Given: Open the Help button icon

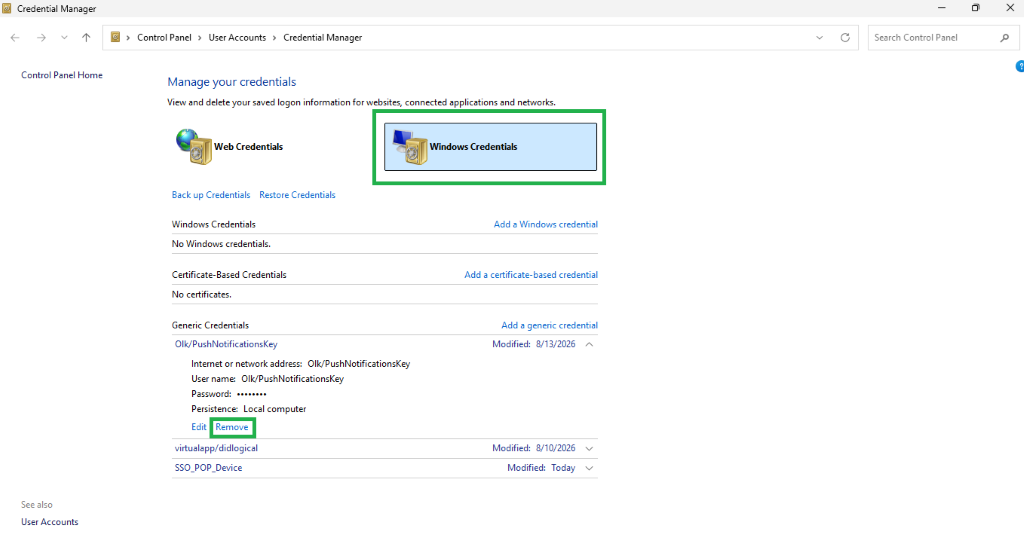Looking at the screenshot, I should 1019,66.
